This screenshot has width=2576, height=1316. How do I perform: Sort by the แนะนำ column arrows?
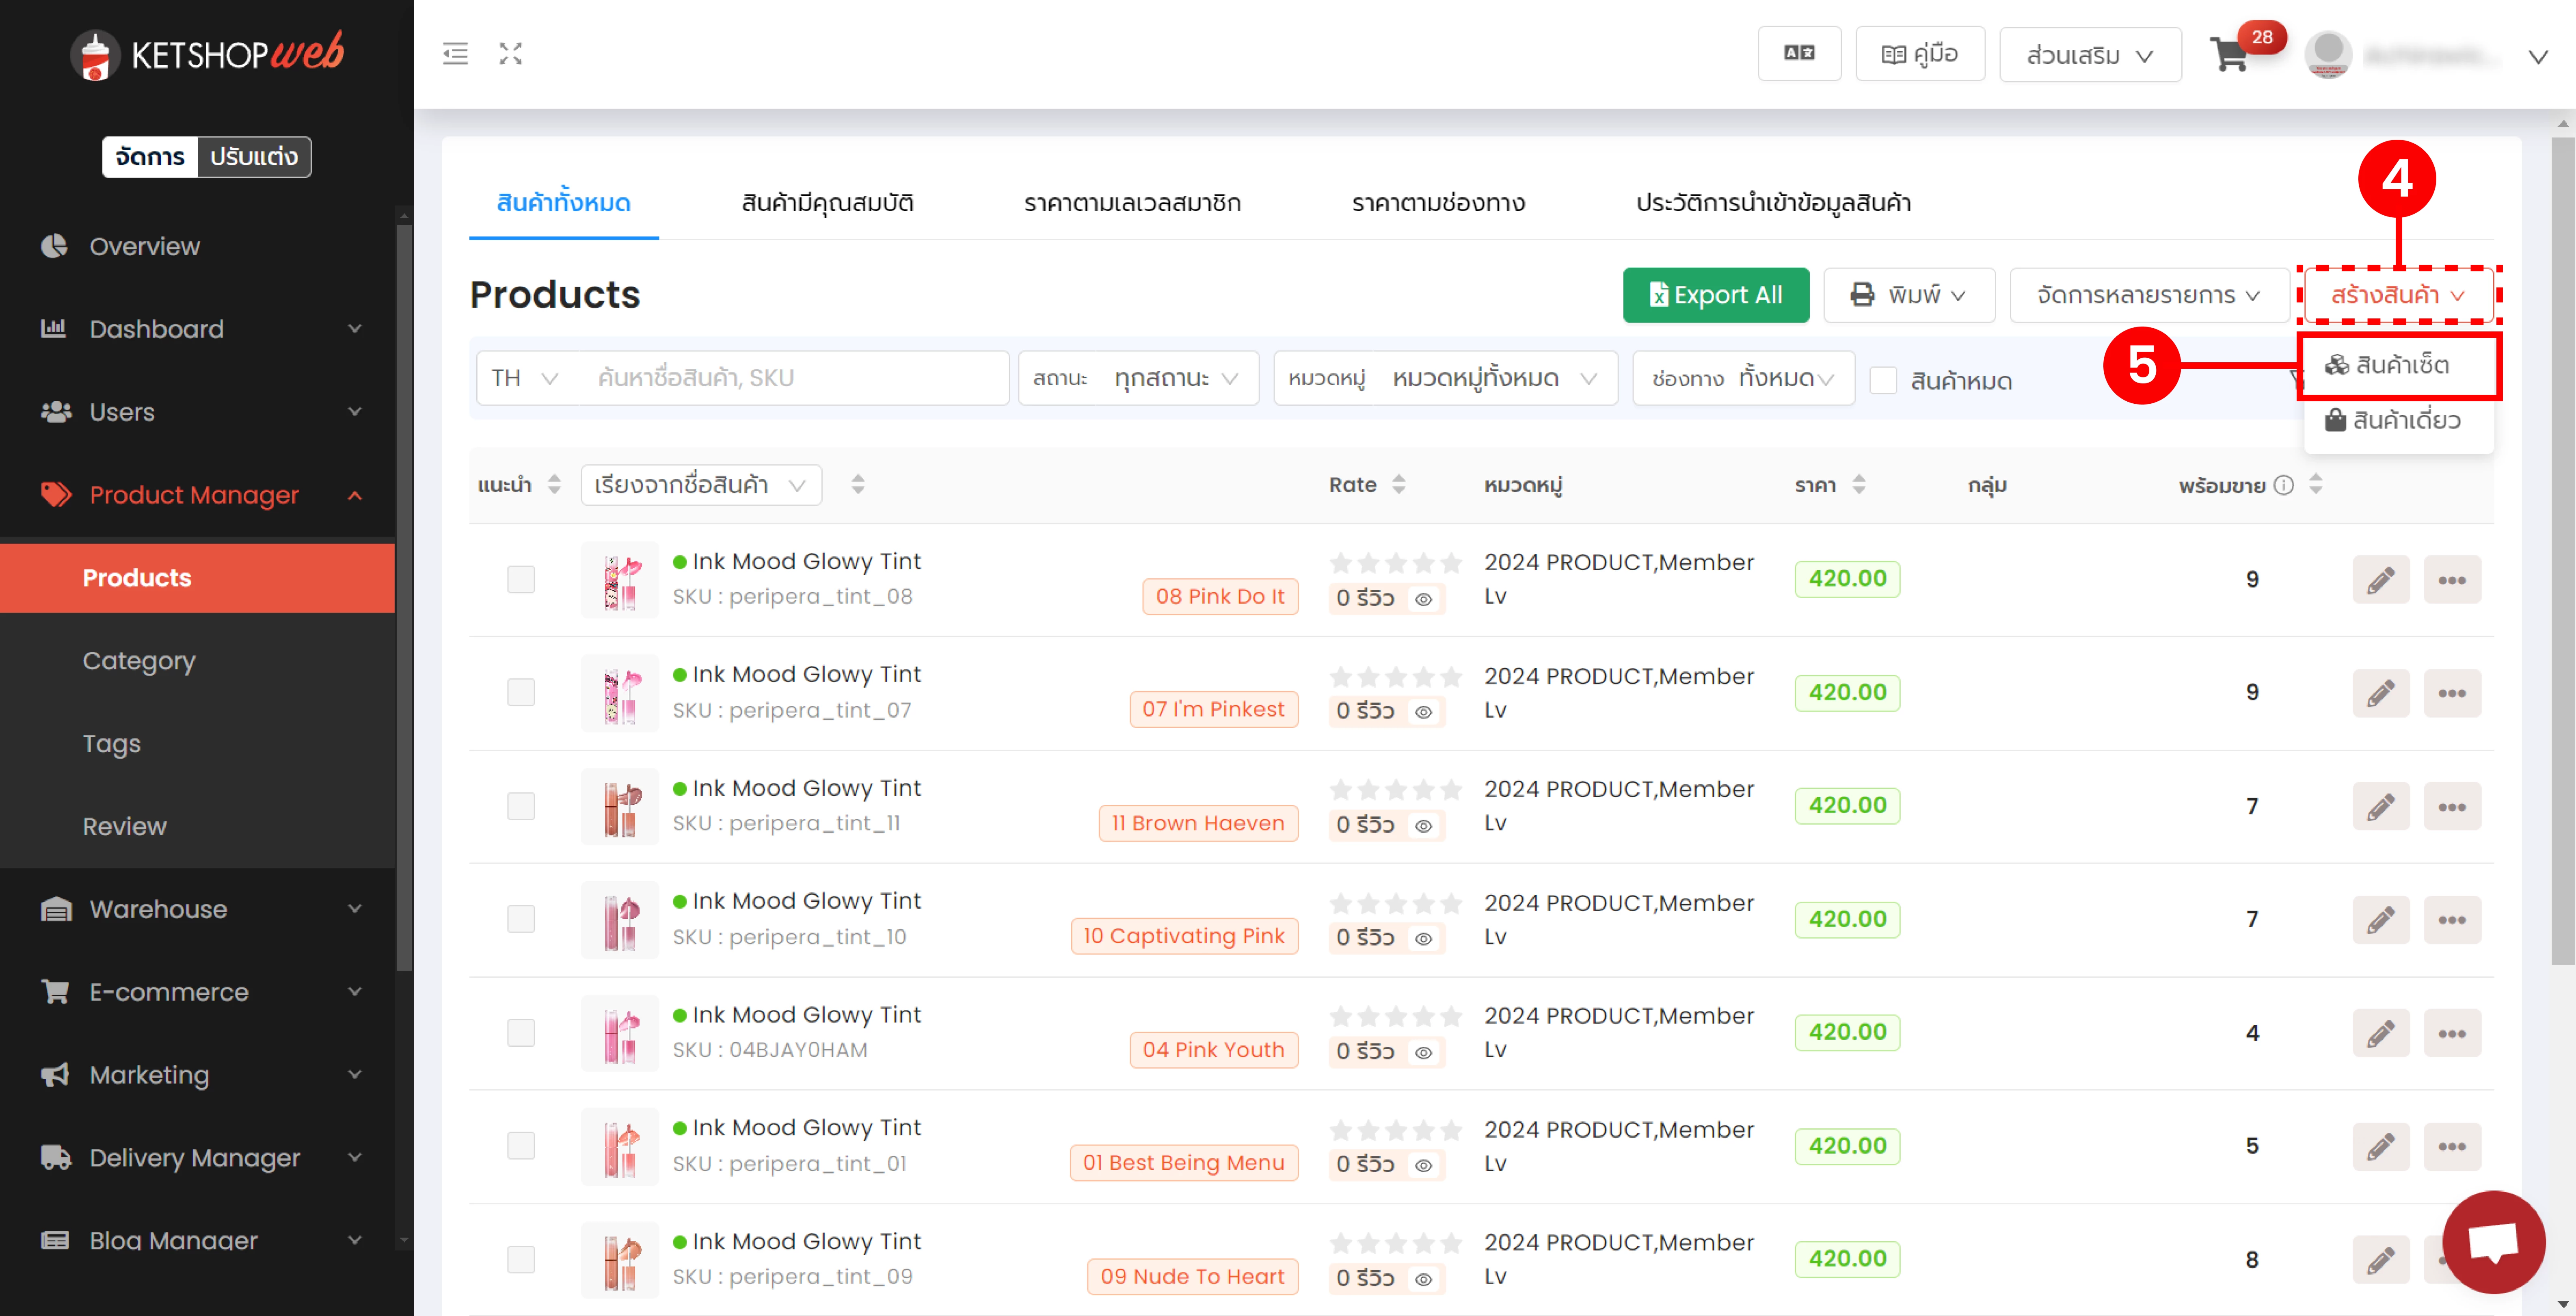[554, 485]
